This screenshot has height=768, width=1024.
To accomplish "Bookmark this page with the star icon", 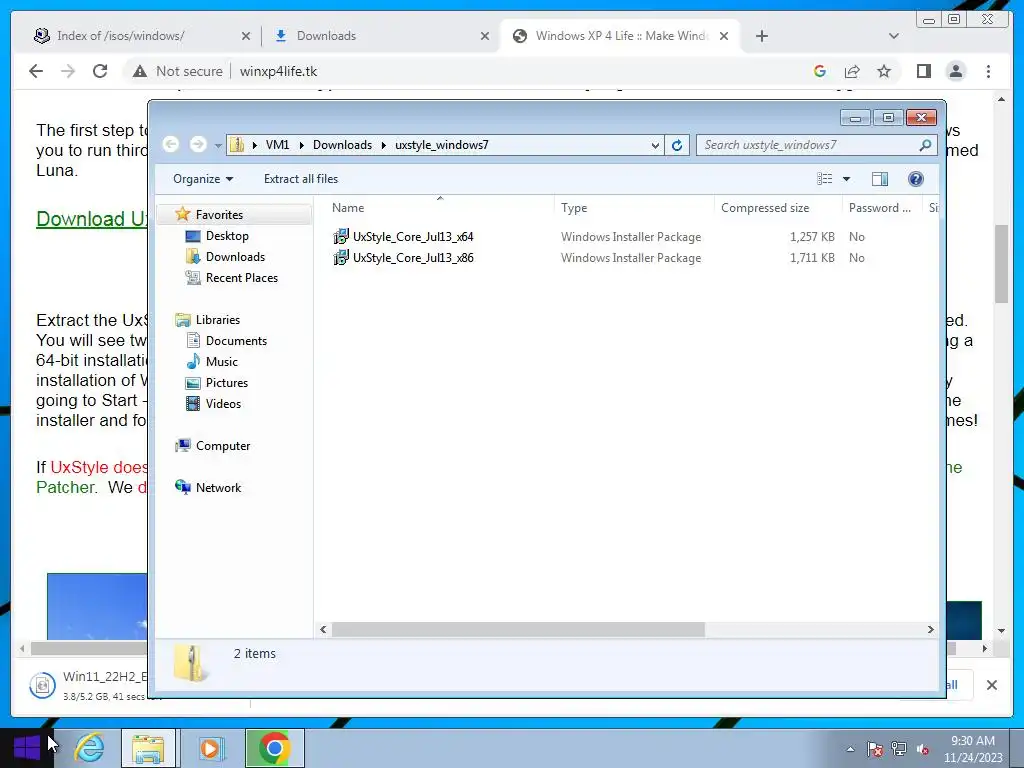I will click(x=884, y=71).
